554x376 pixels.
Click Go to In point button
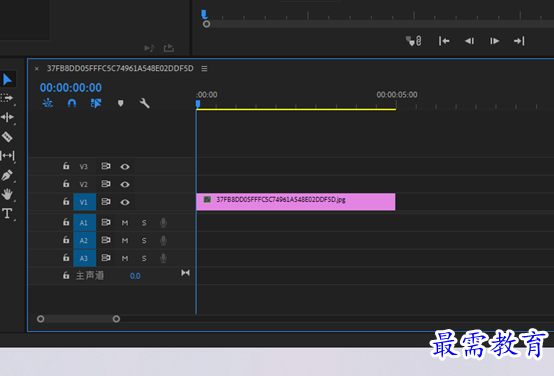click(x=444, y=41)
